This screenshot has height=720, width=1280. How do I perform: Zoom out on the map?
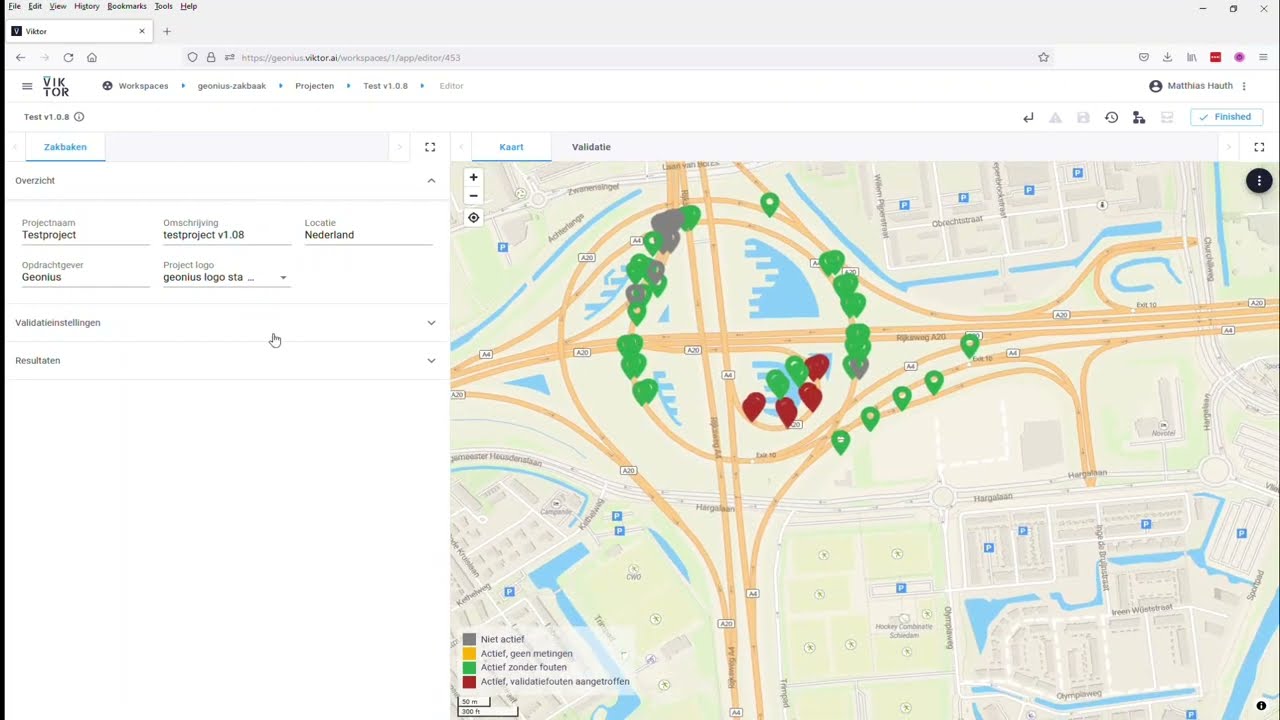(473, 195)
